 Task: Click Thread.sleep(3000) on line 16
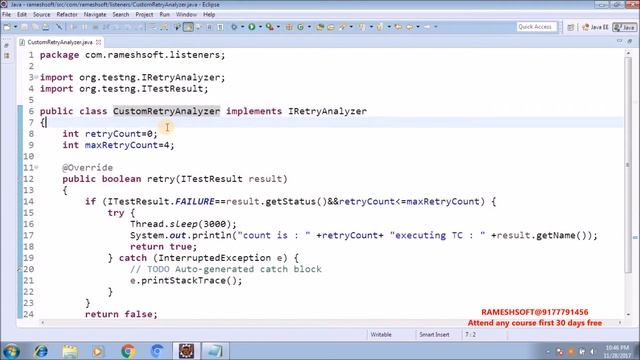tap(183, 224)
